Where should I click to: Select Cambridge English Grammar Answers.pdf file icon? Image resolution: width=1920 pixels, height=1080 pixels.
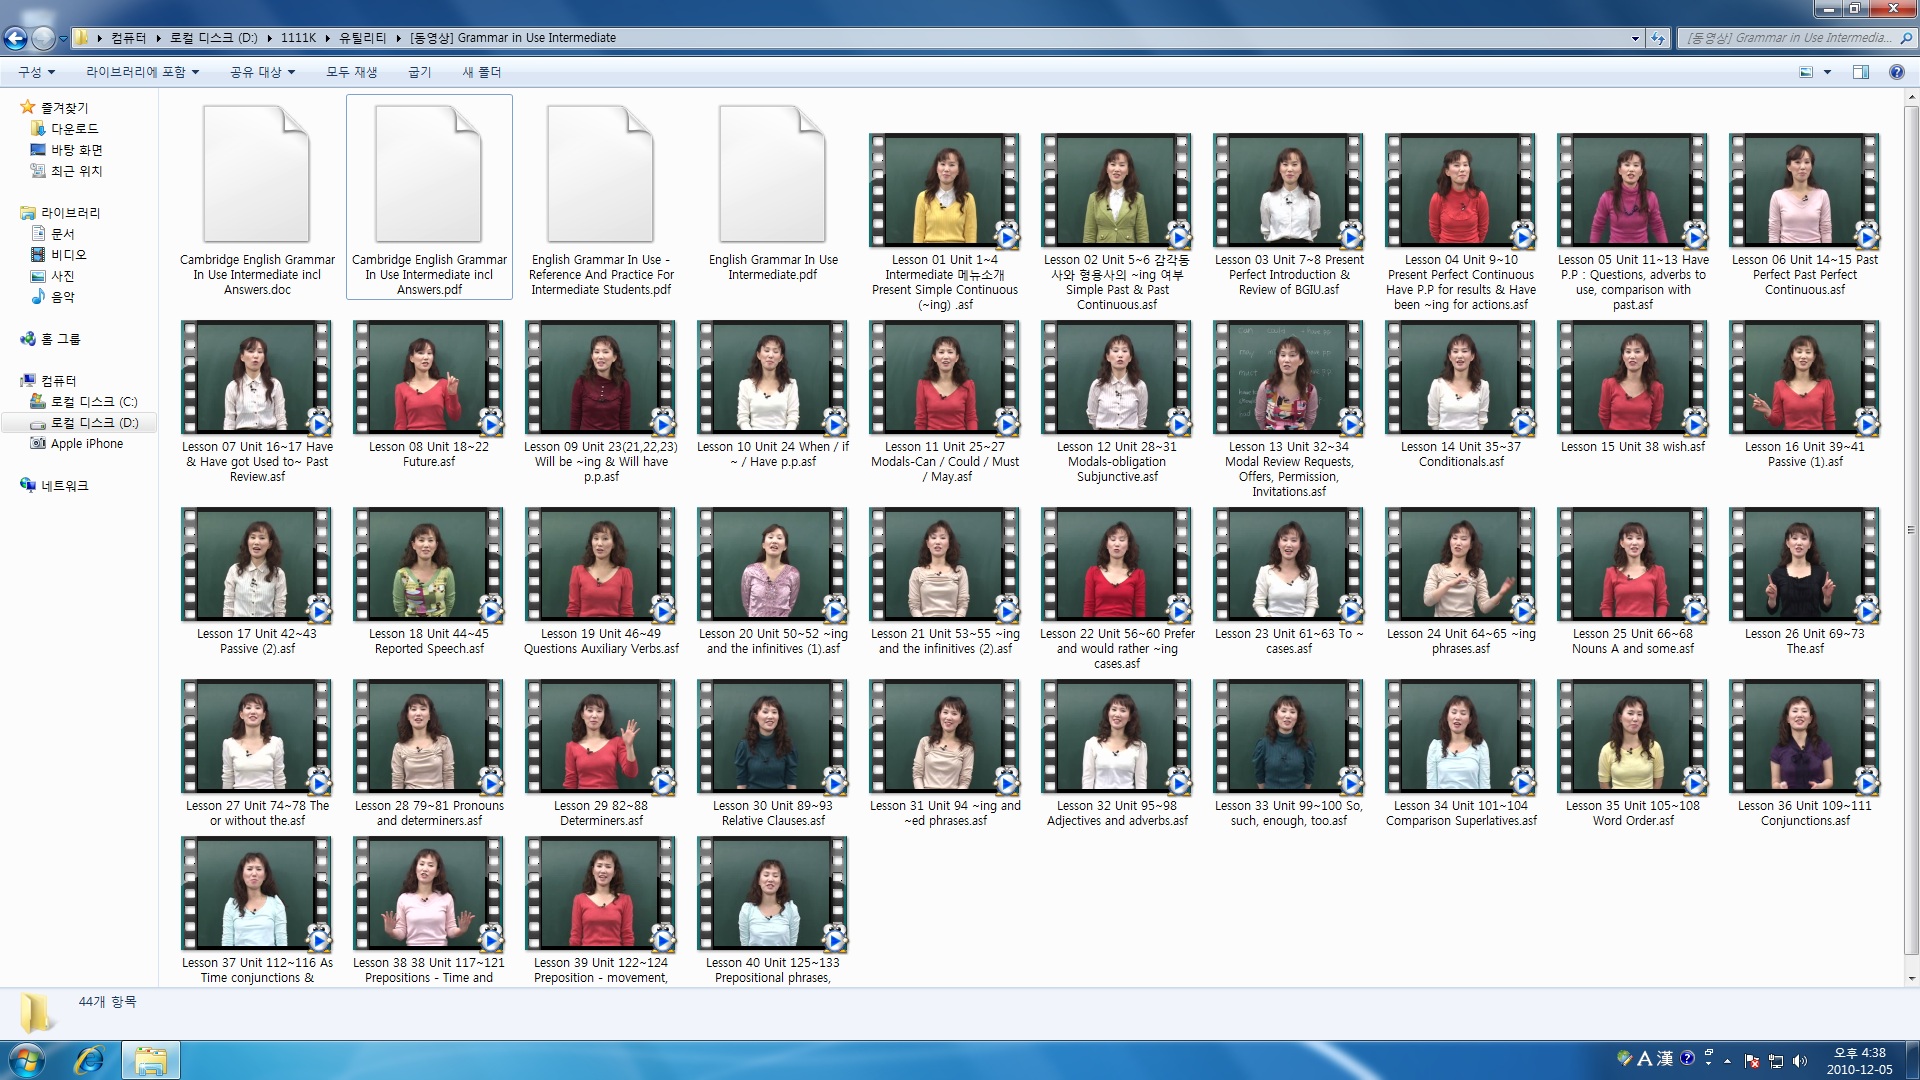pyautogui.click(x=429, y=172)
